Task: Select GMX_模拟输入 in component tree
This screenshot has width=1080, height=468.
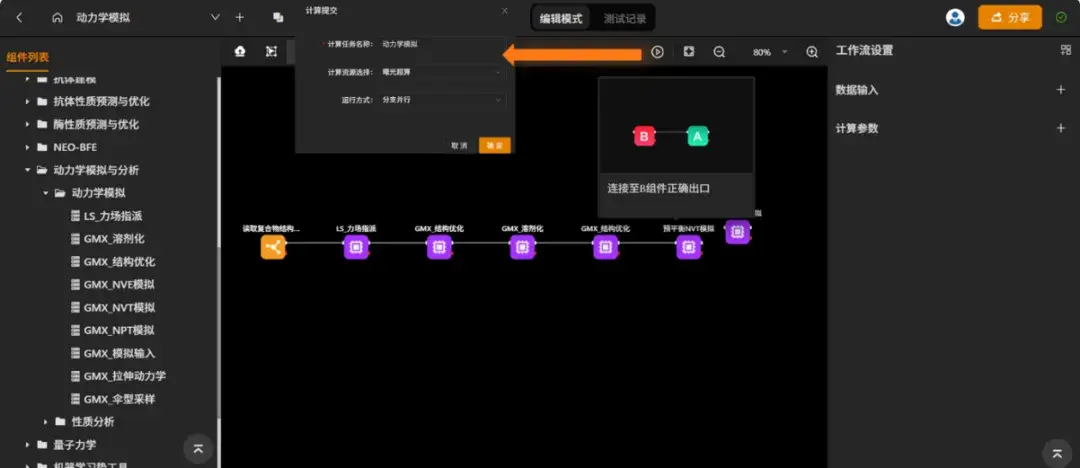Action: 119,353
